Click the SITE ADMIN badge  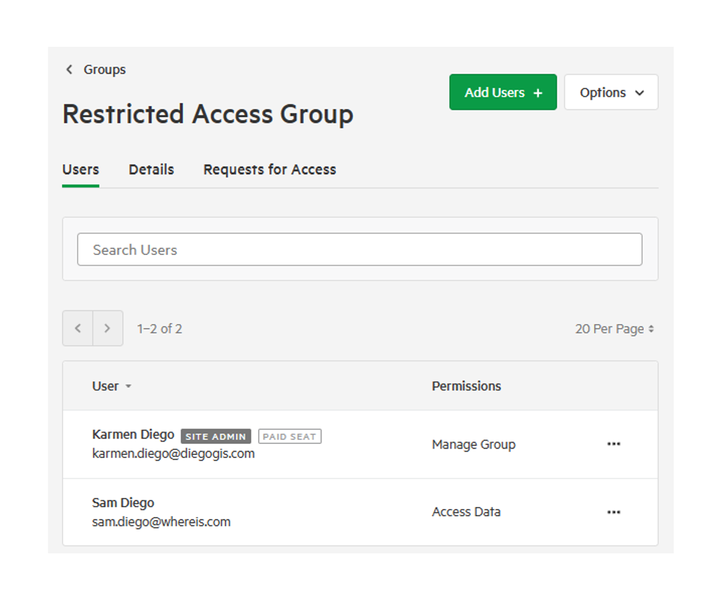click(216, 436)
